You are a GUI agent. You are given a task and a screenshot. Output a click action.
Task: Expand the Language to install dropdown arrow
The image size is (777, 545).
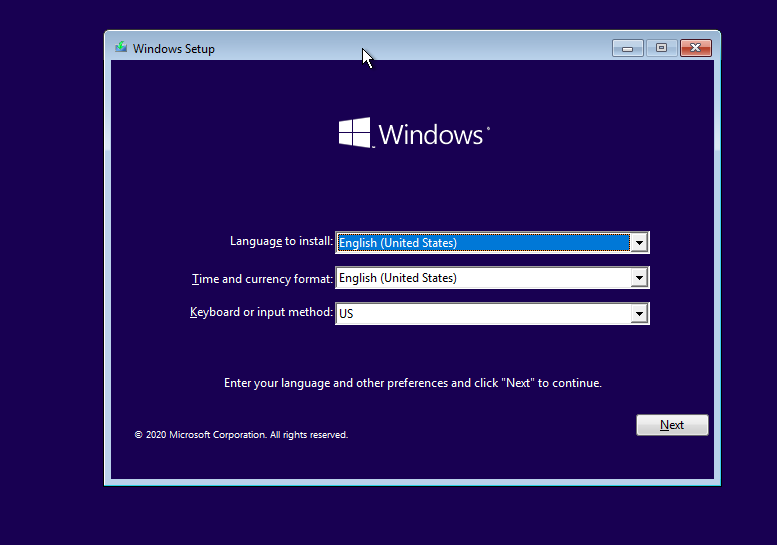pos(638,243)
